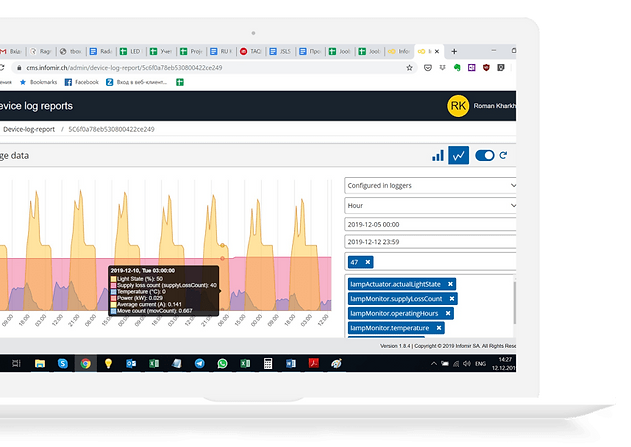Click the start date field 2019-12-05 00:00
631x447 pixels.
[430, 225]
